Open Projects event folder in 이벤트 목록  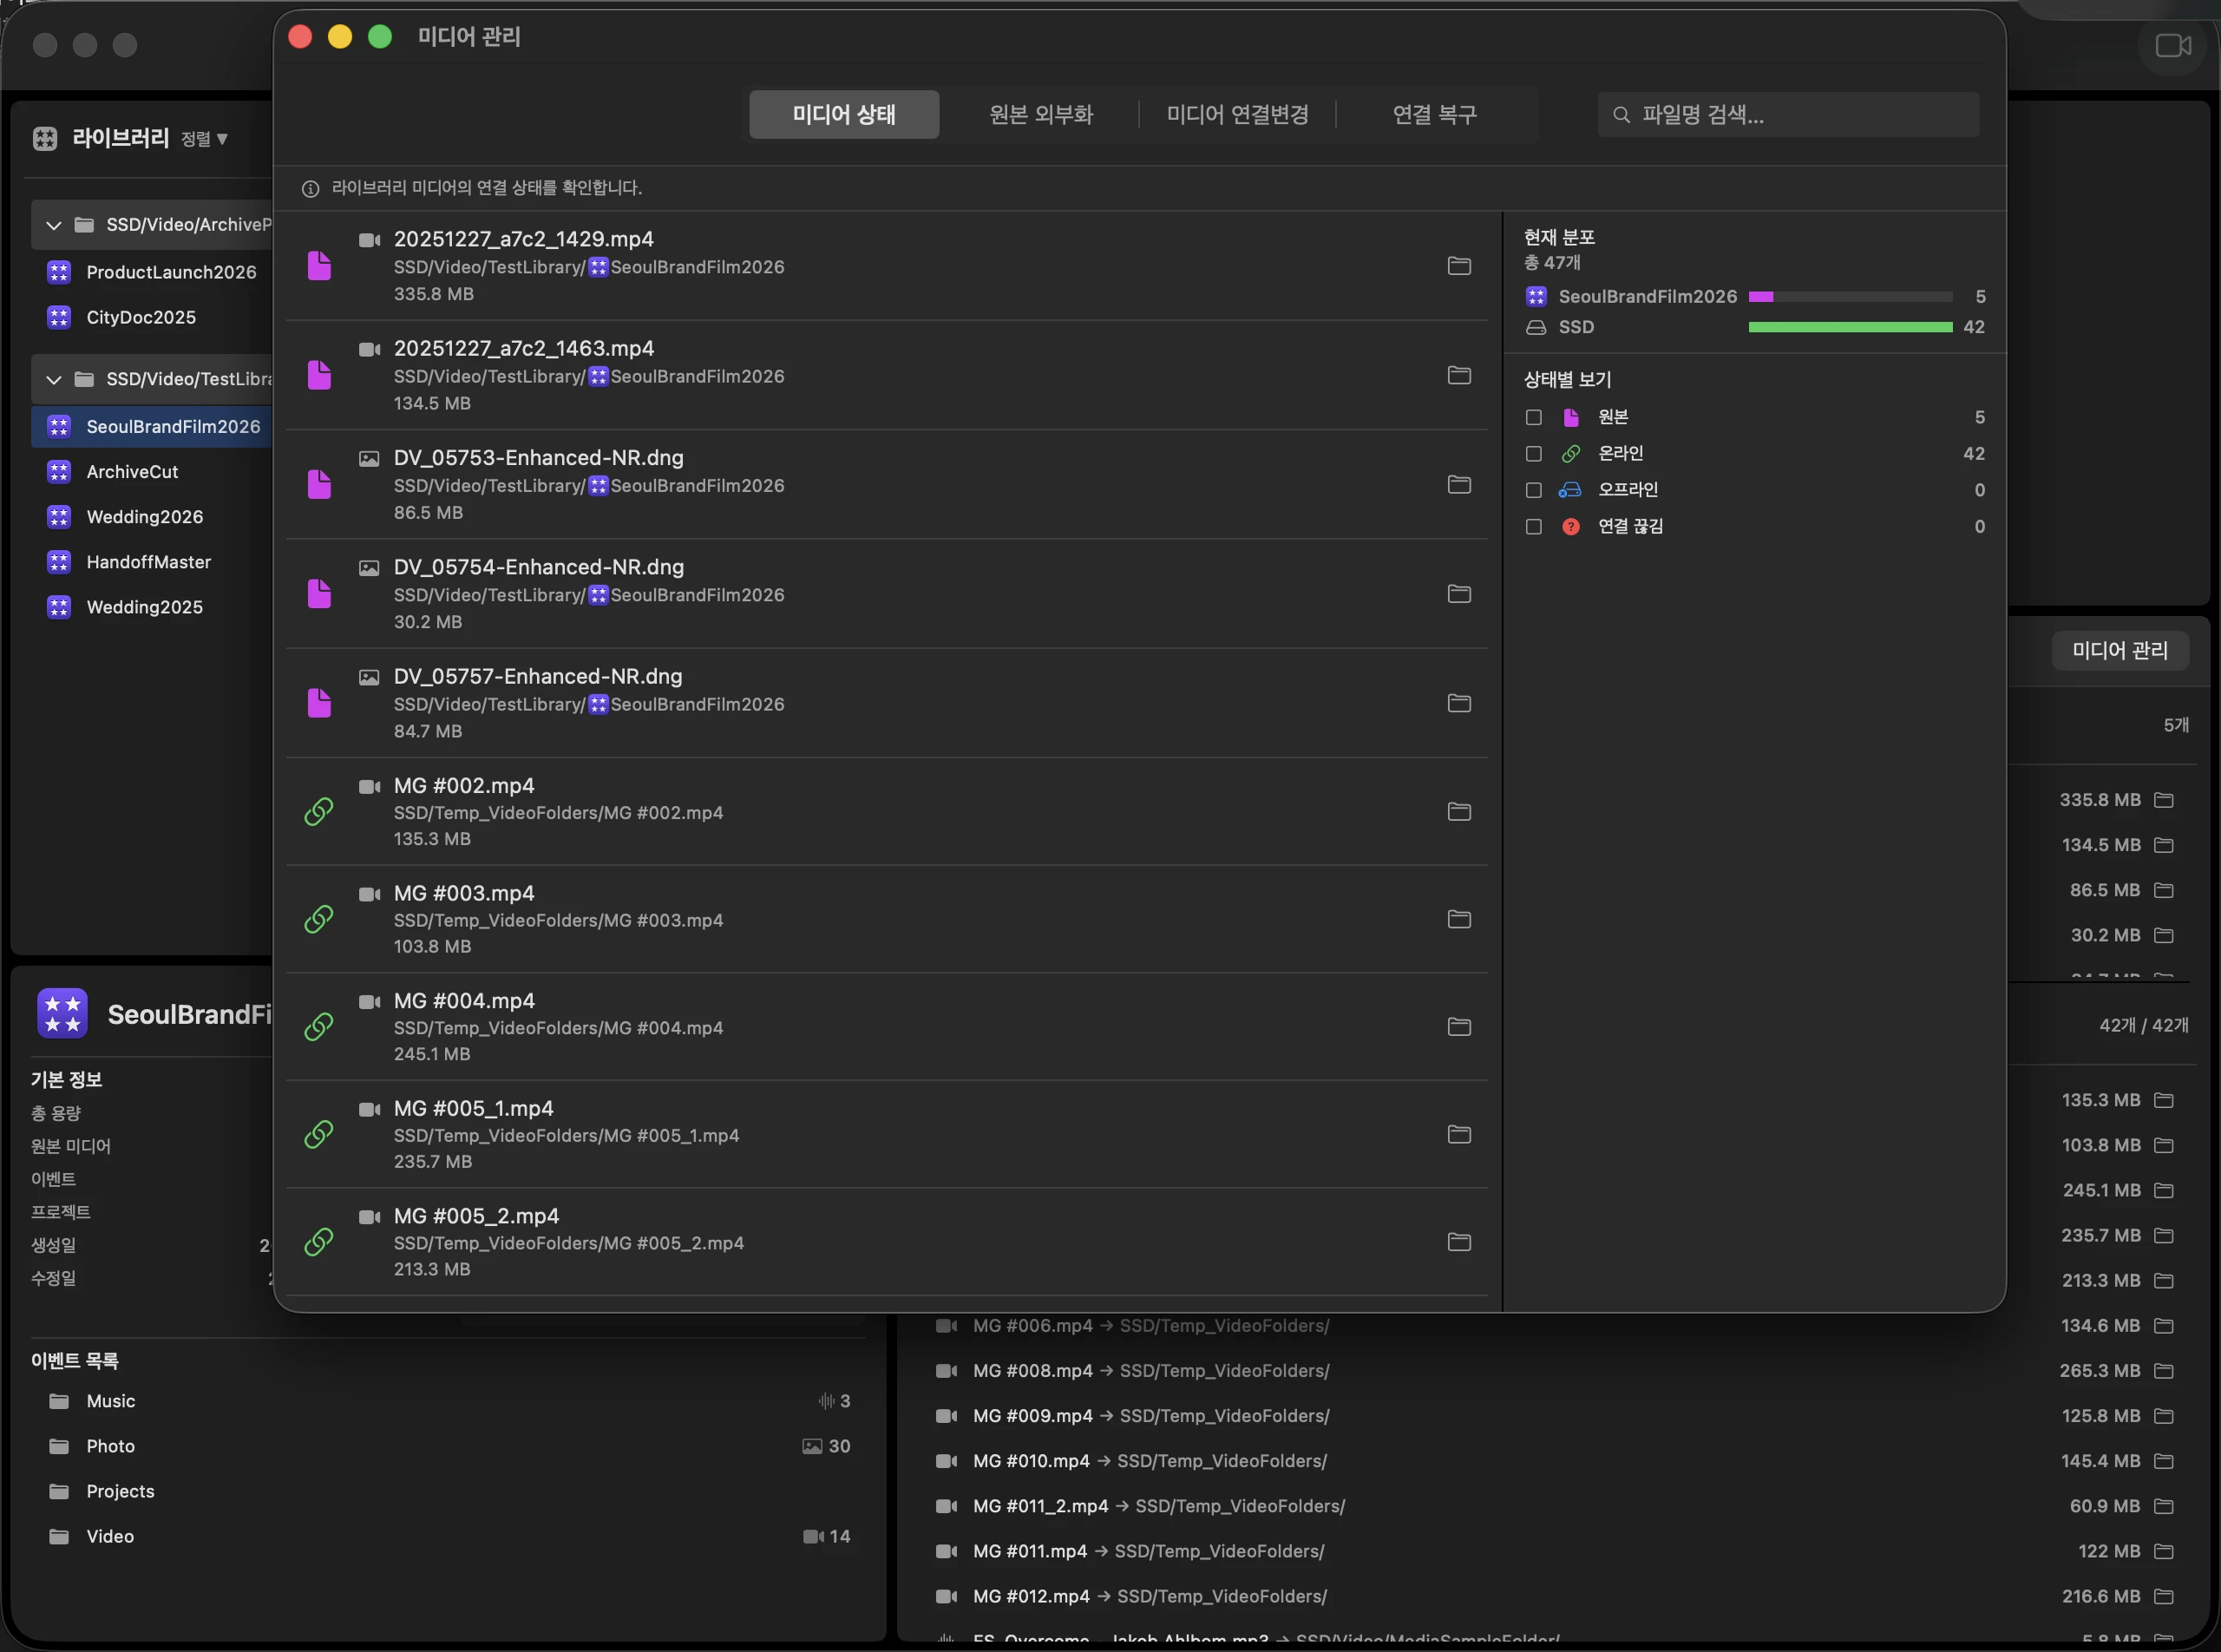point(449,1492)
